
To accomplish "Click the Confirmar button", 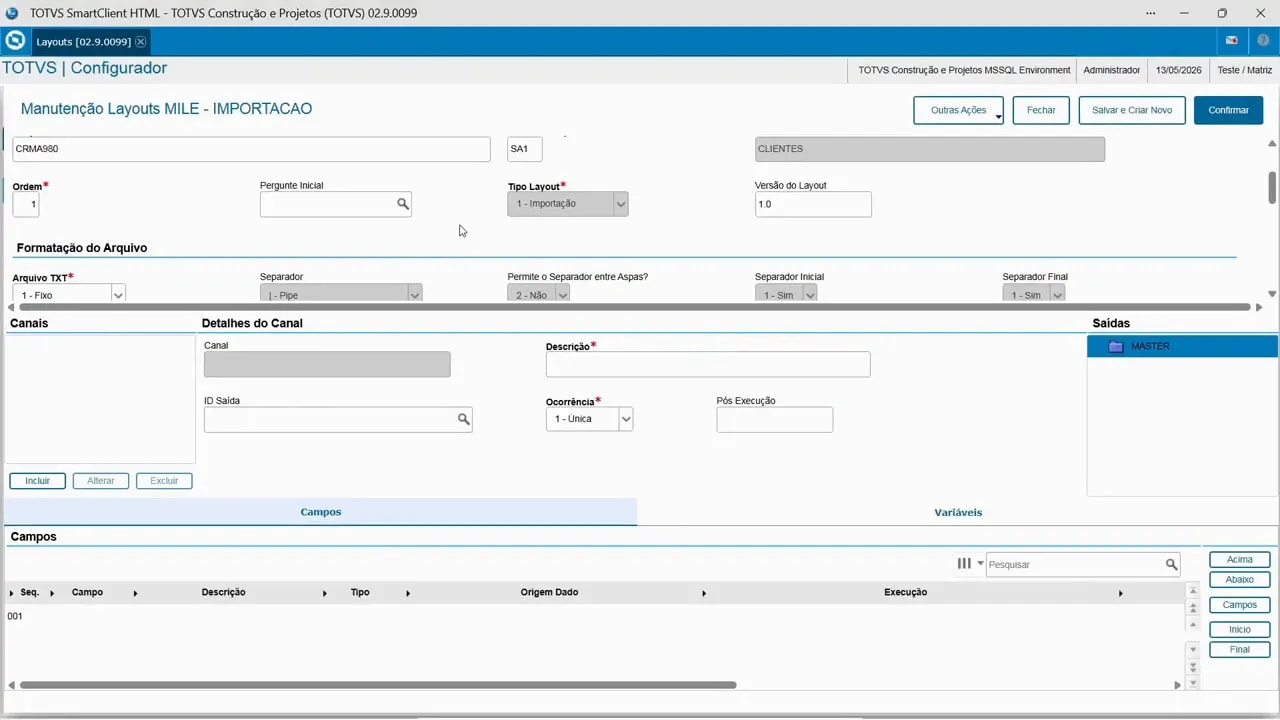I will [x=1228, y=110].
